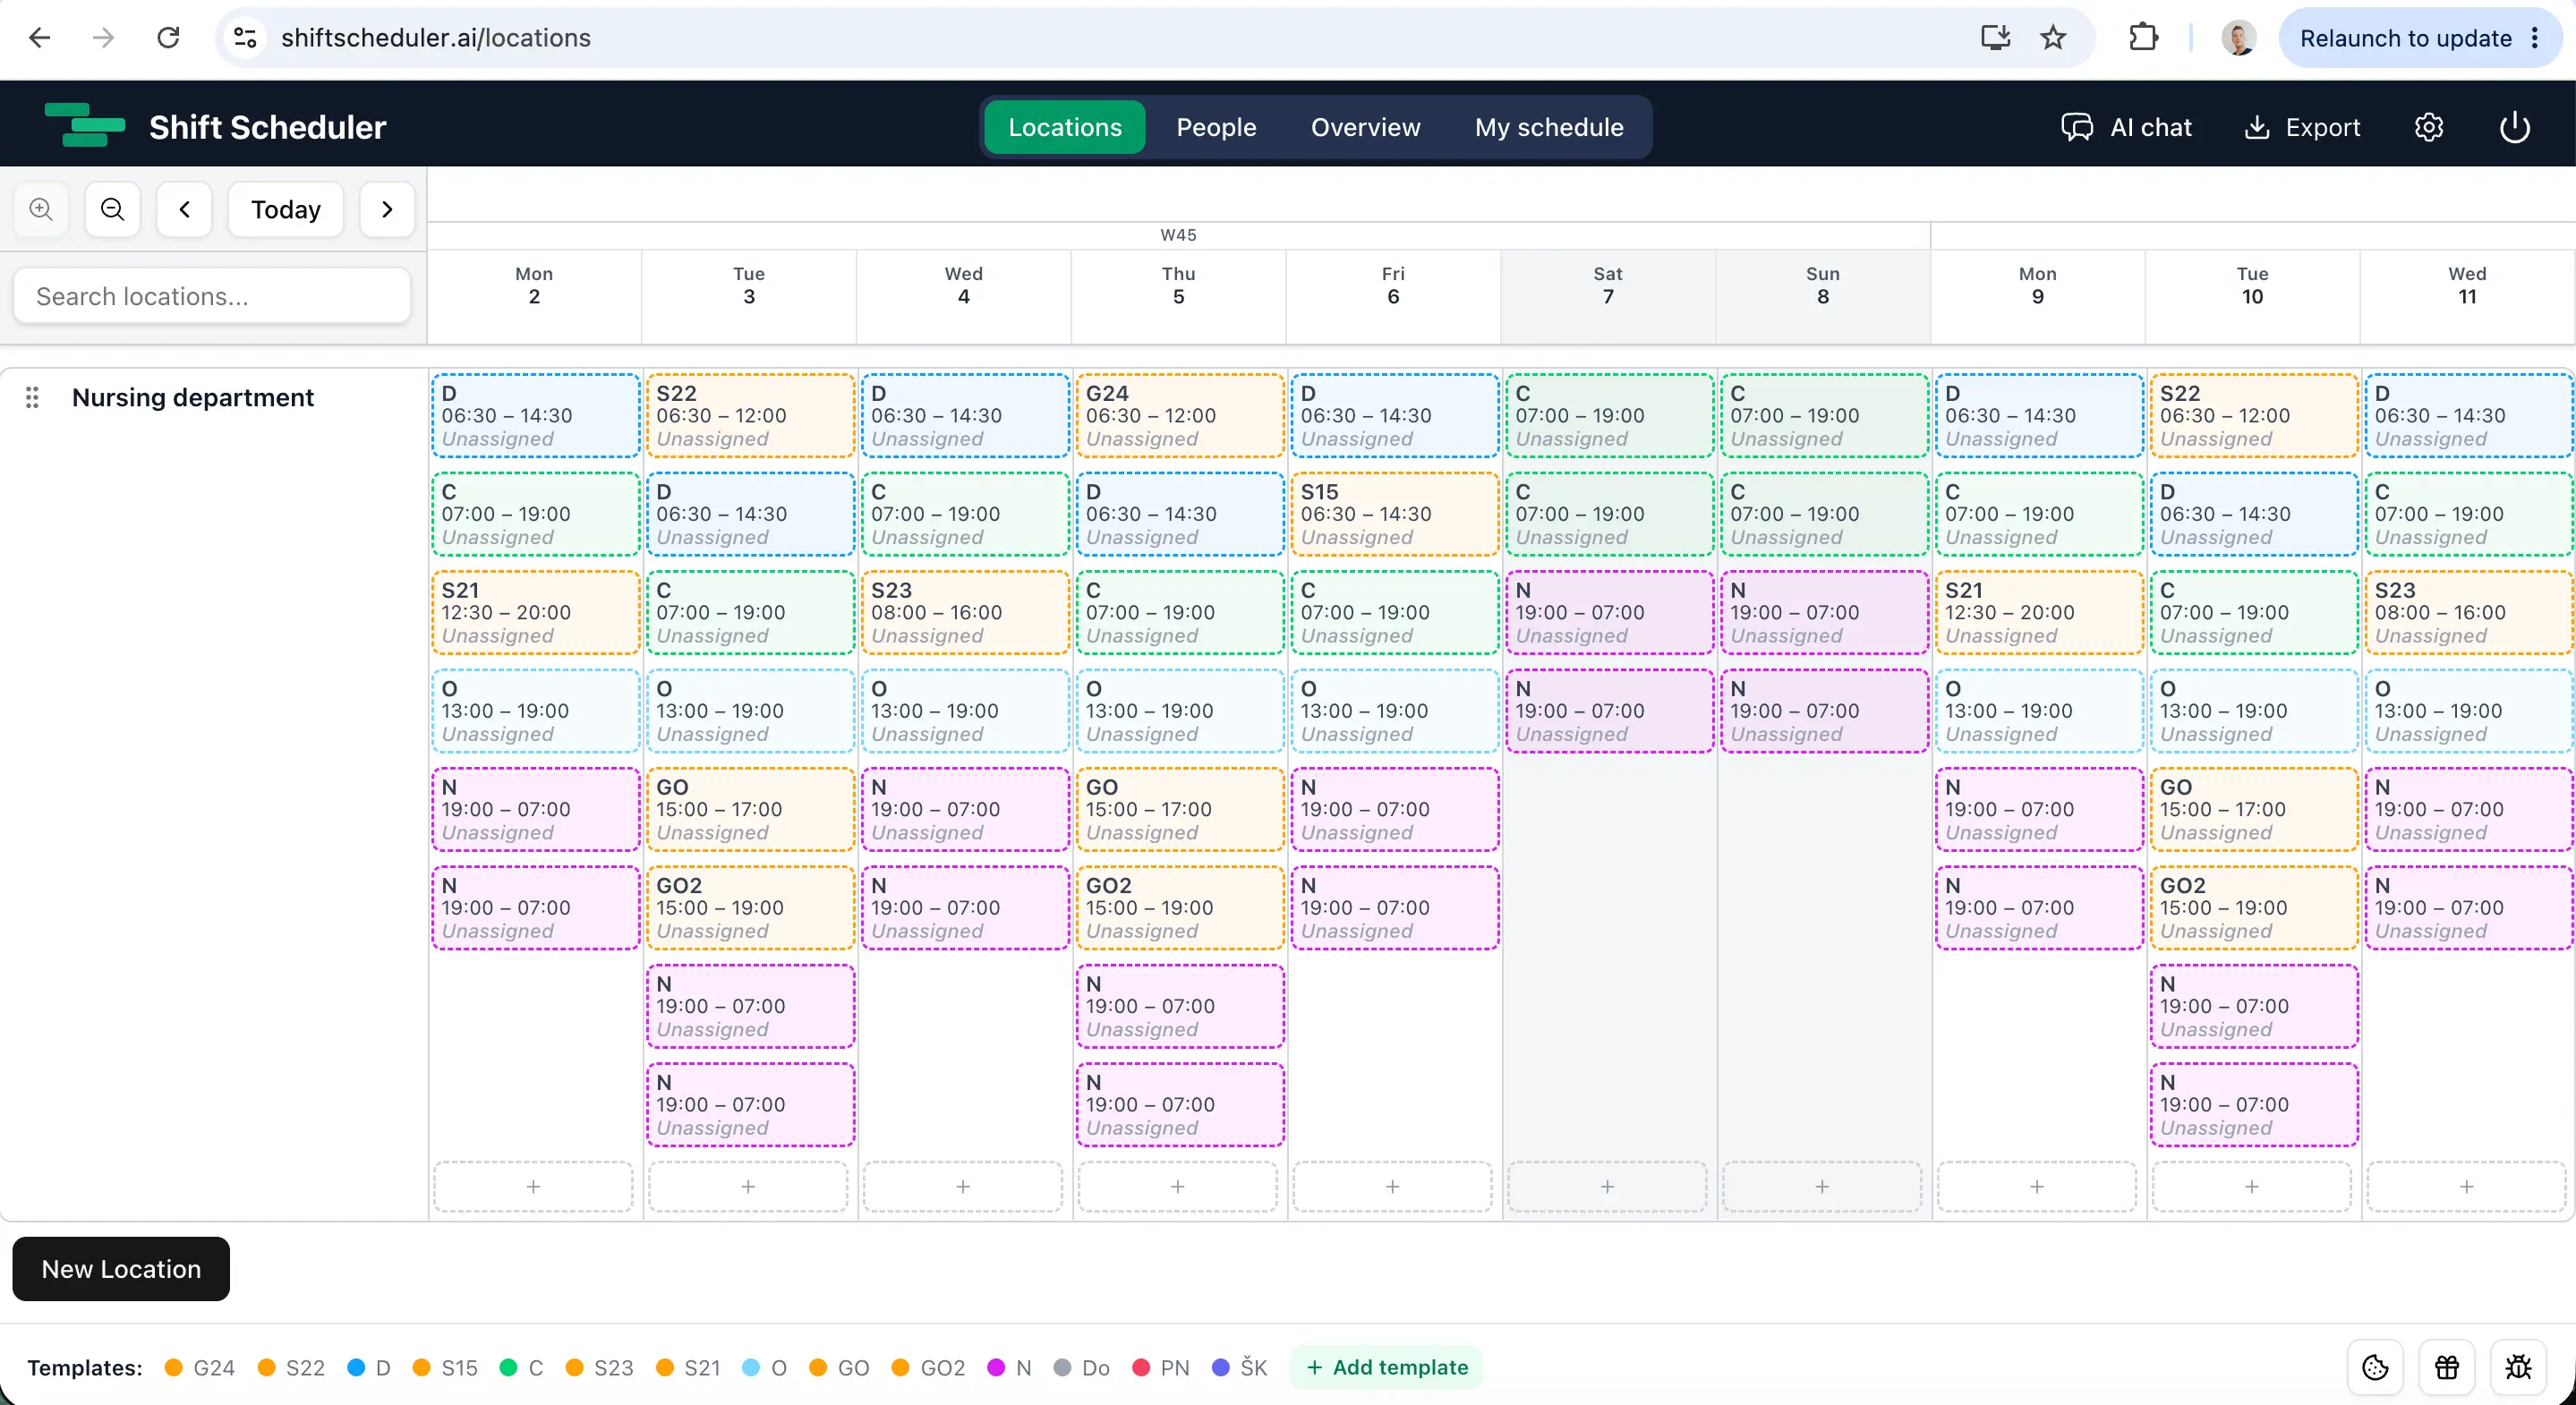Click the power logout icon
Screen dimensions: 2576x1405
pos(2515,127)
